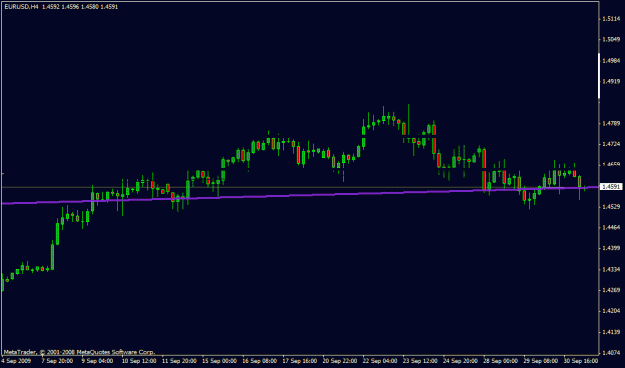This screenshot has height=368, width=625.
Task: Click price axis label 1.4269
Action: 611,290
